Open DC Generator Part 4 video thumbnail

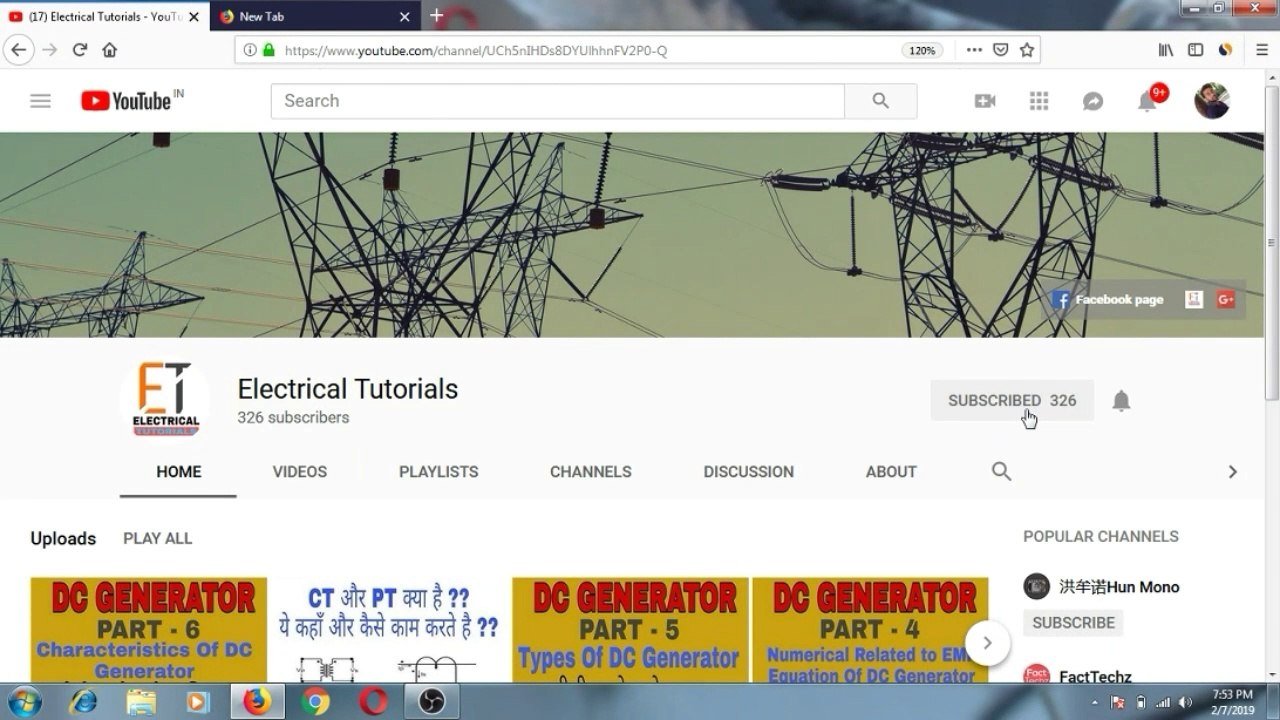pyautogui.click(x=870, y=630)
